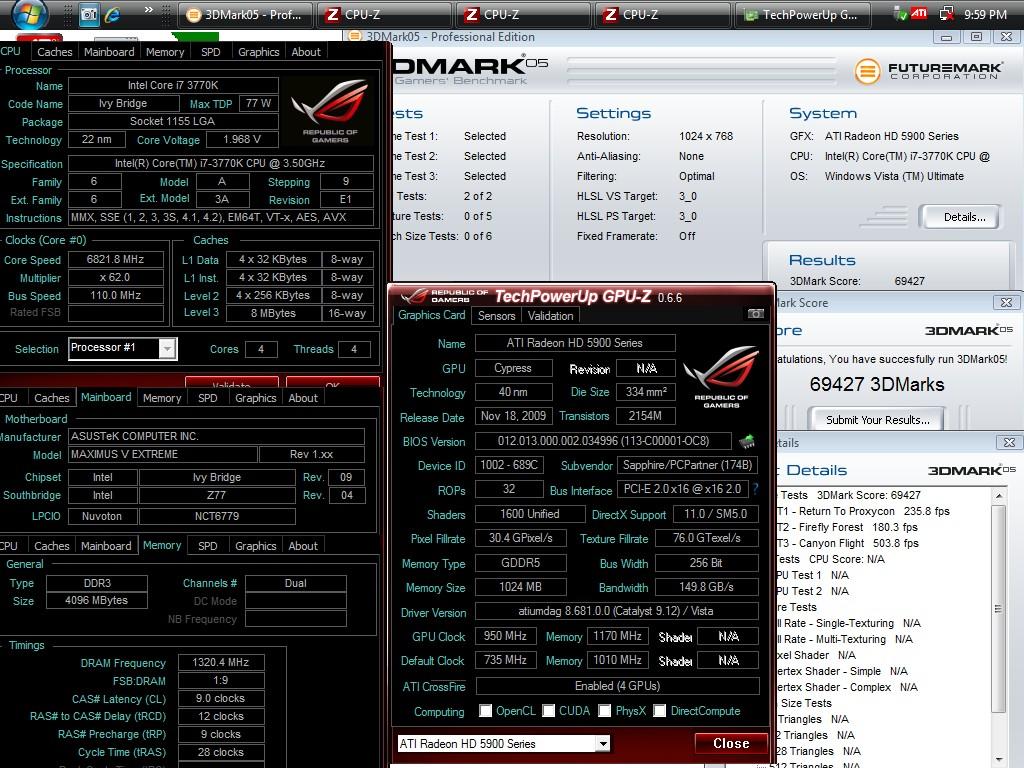Click the scrollbar grip in Result Details list
The width and height of the screenshot is (1024, 768).
point(998,609)
